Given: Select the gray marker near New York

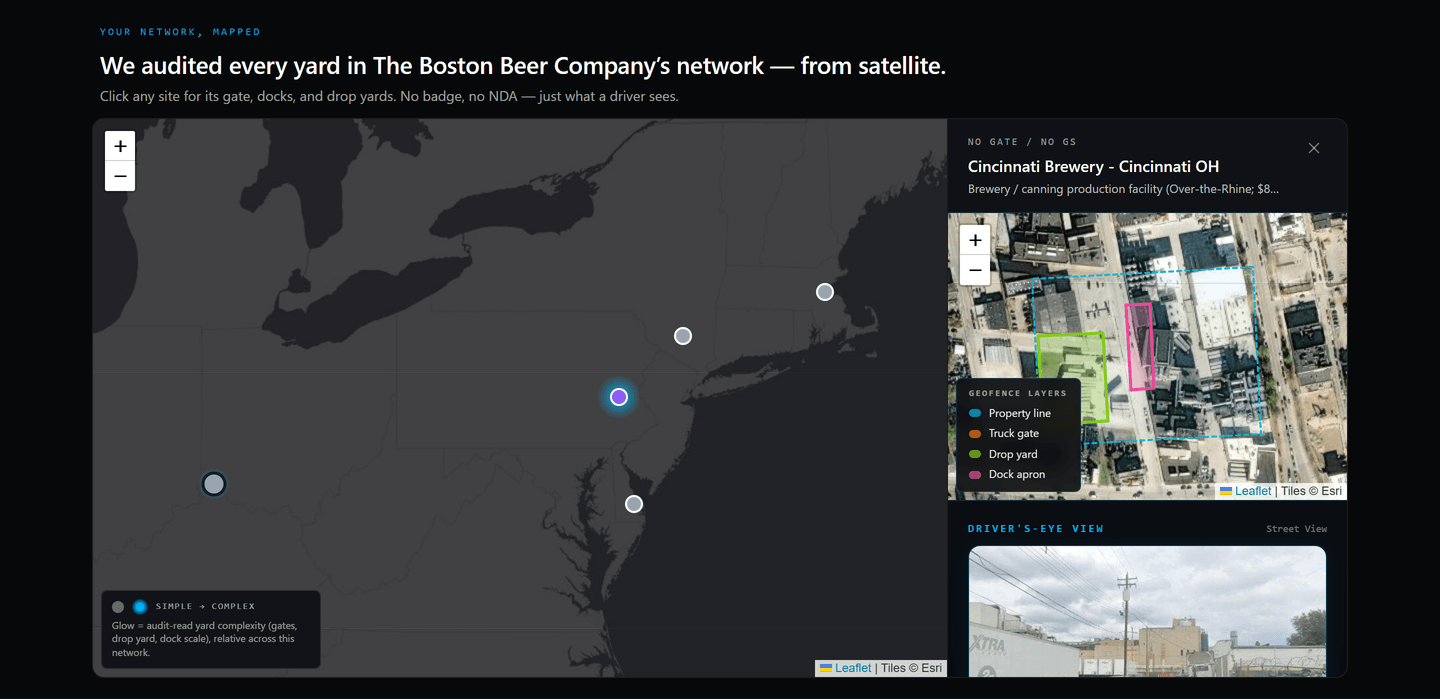Looking at the screenshot, I should point(683,336).
